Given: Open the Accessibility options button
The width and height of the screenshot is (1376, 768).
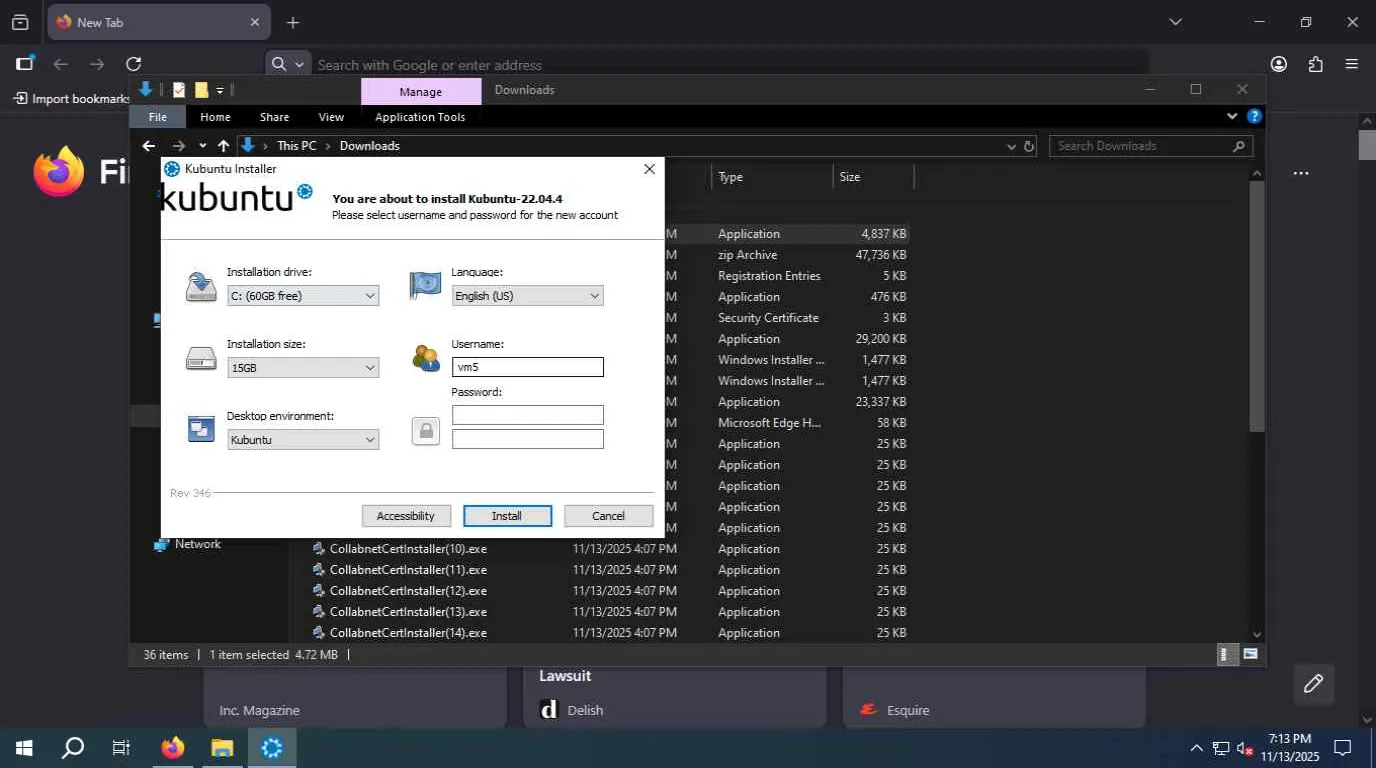Looking at the screenshot, I should pyautogui.click(x=405, y=516).
